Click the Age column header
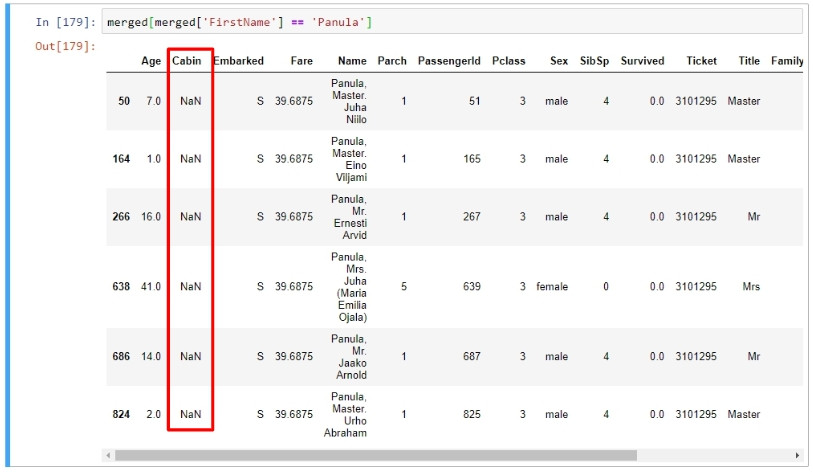 click(151, 61)
